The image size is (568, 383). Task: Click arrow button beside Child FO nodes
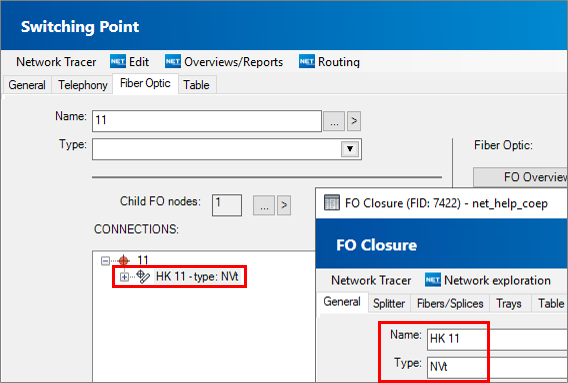(284, 205)
